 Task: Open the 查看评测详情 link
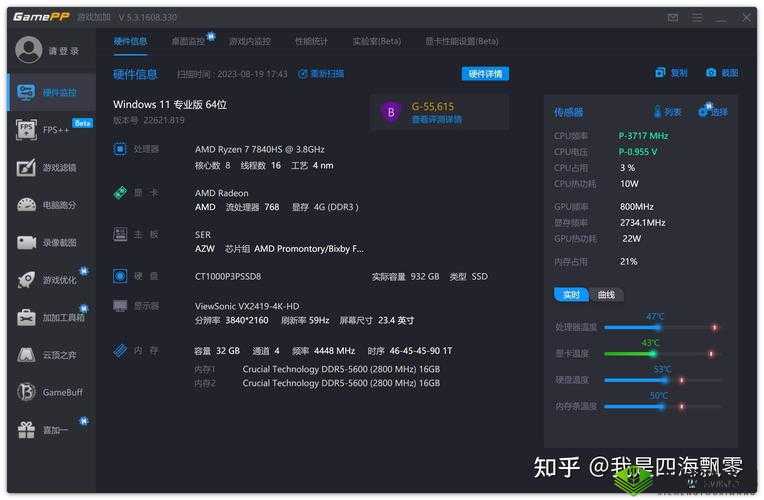437,119
